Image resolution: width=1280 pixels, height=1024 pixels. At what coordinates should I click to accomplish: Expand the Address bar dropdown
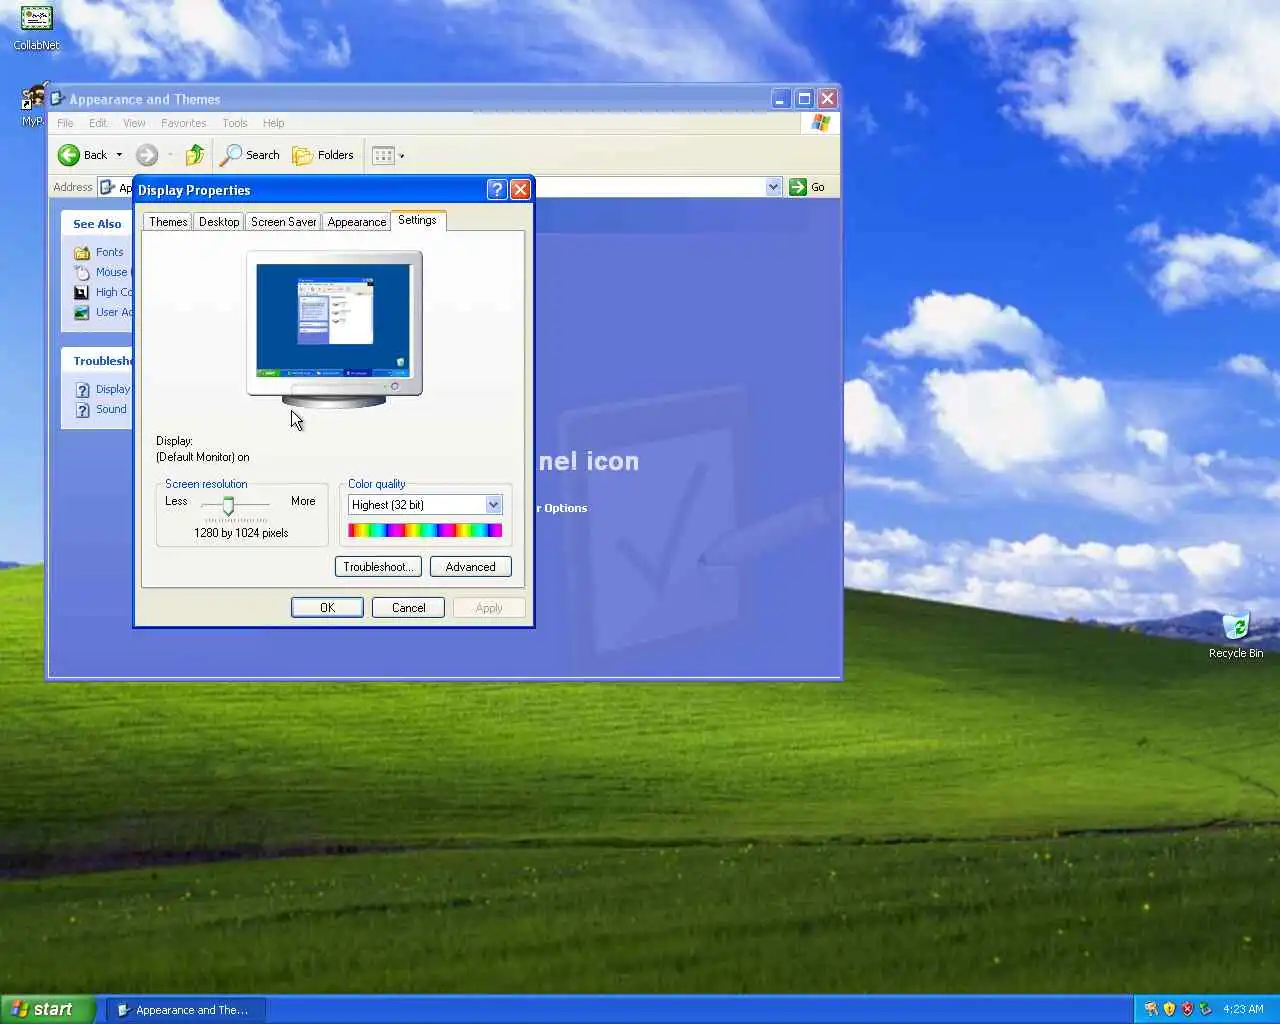click(773, 187)
